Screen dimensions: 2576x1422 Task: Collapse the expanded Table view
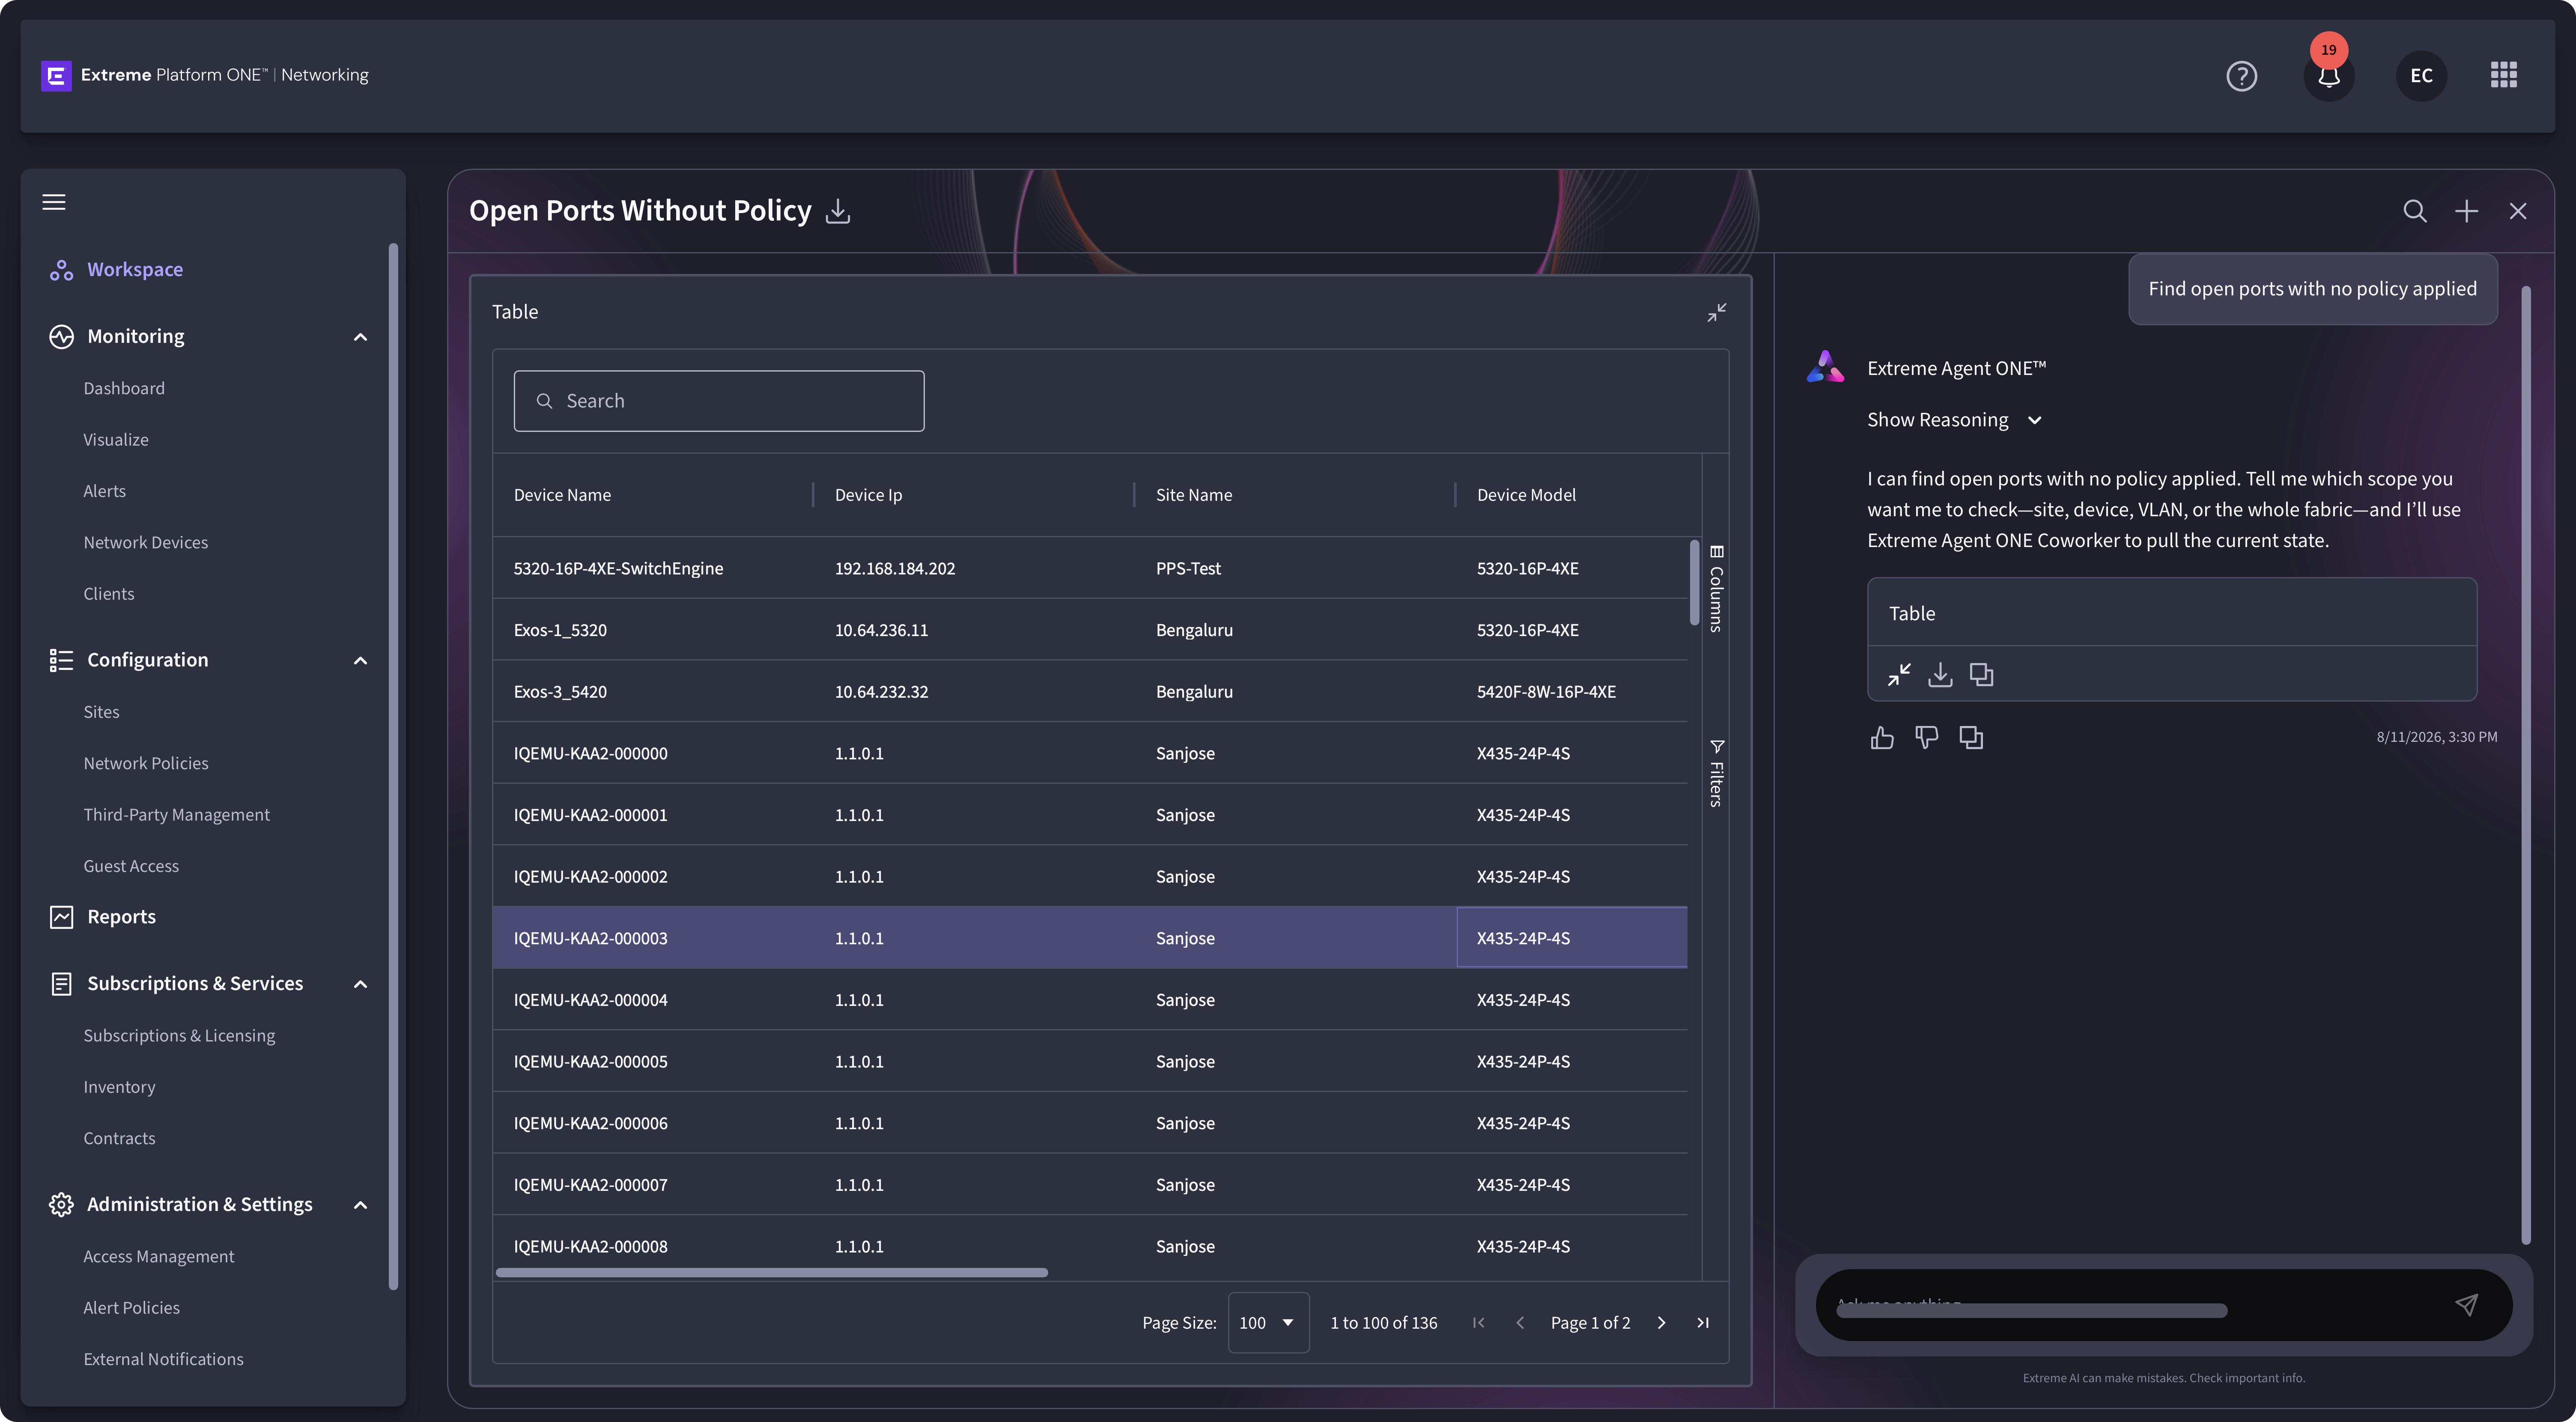[x=1716, y=313]
